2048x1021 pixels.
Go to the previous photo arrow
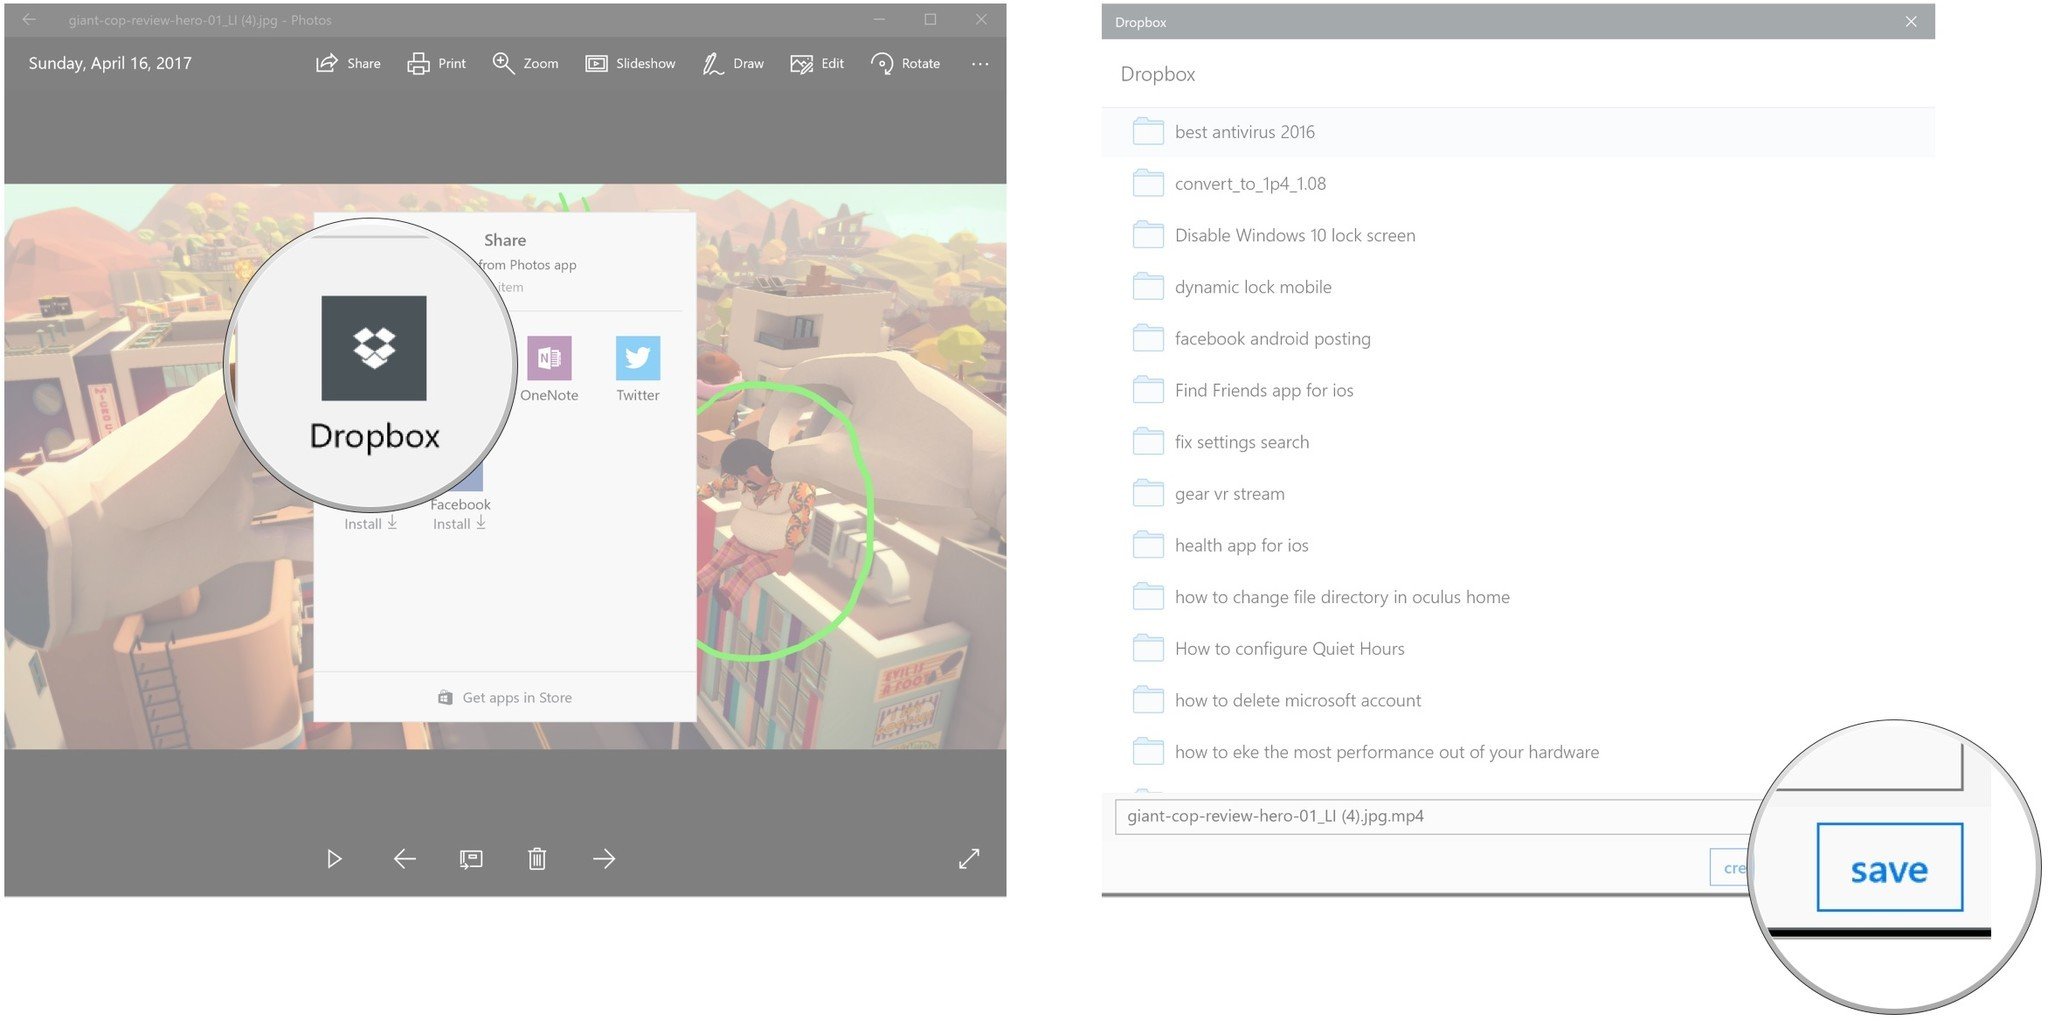point(404,859)
